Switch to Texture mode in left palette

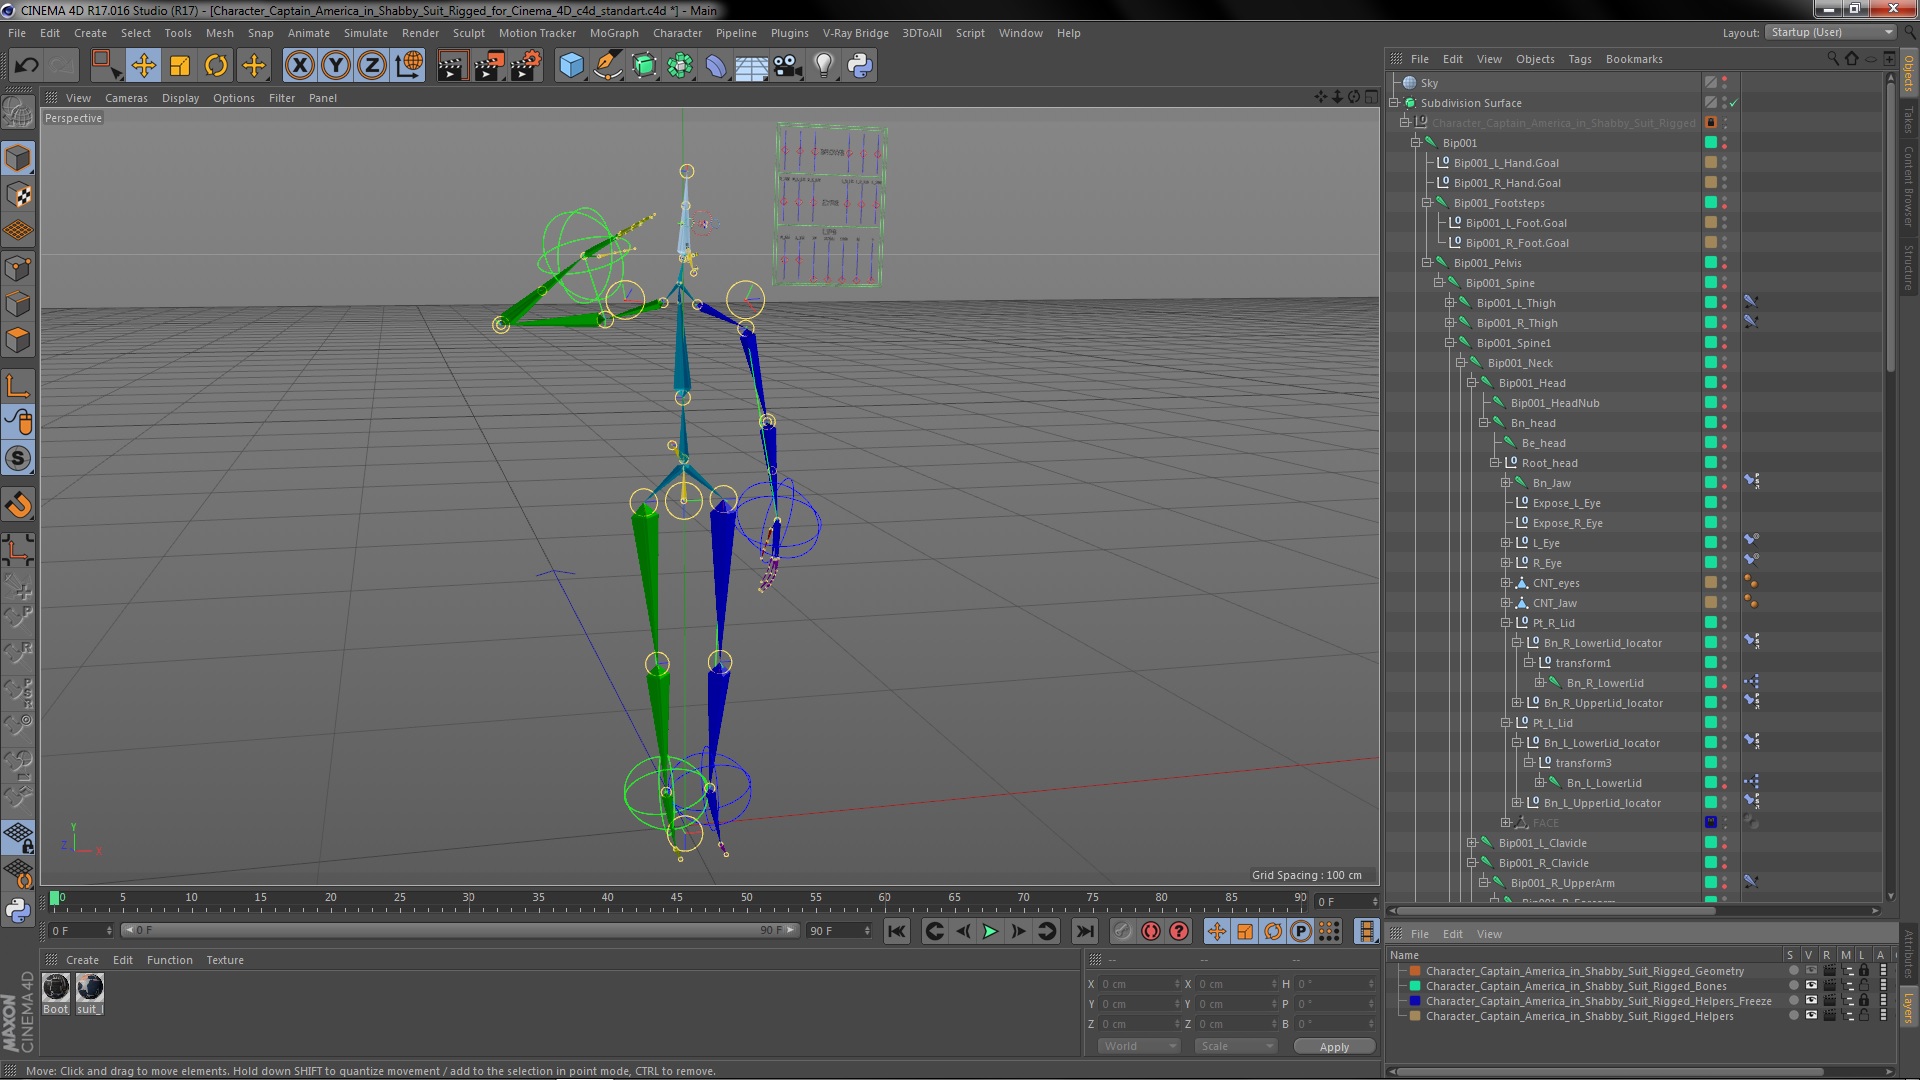[x=18, y=194]
